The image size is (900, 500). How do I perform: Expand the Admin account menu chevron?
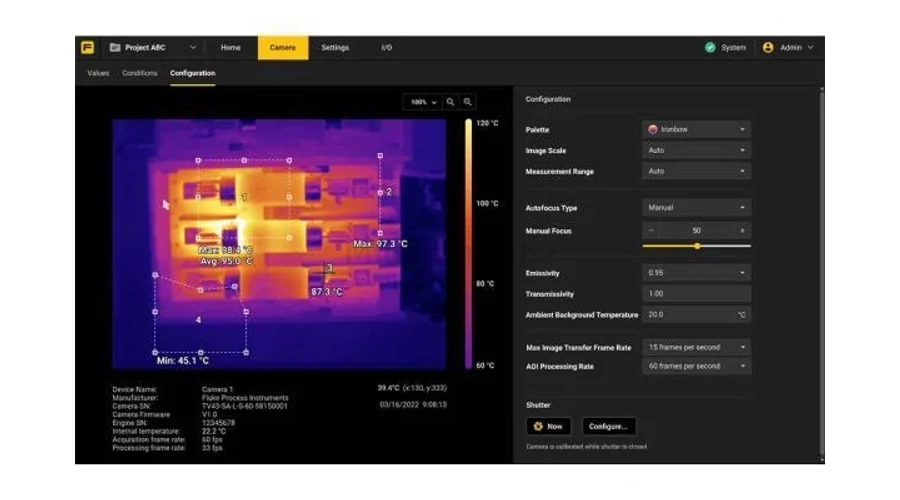click(810, 48)
